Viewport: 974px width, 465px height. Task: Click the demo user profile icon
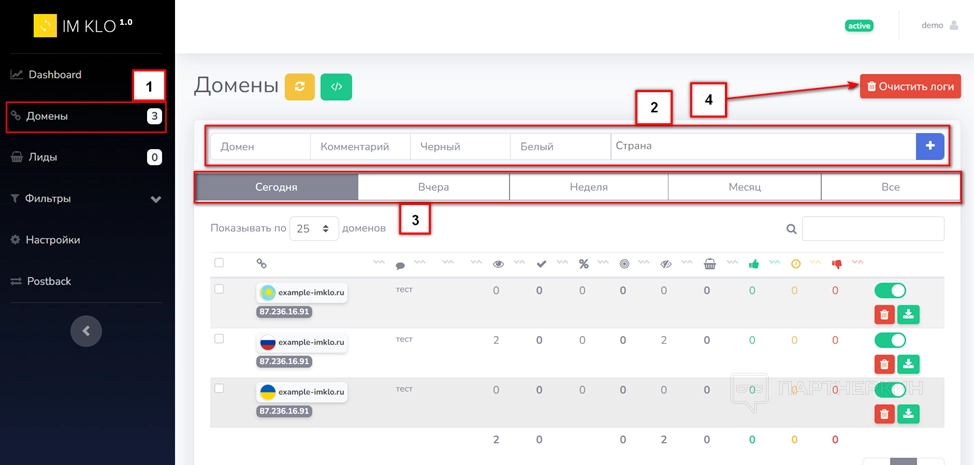pyautogui.click(x=953, y=26)
